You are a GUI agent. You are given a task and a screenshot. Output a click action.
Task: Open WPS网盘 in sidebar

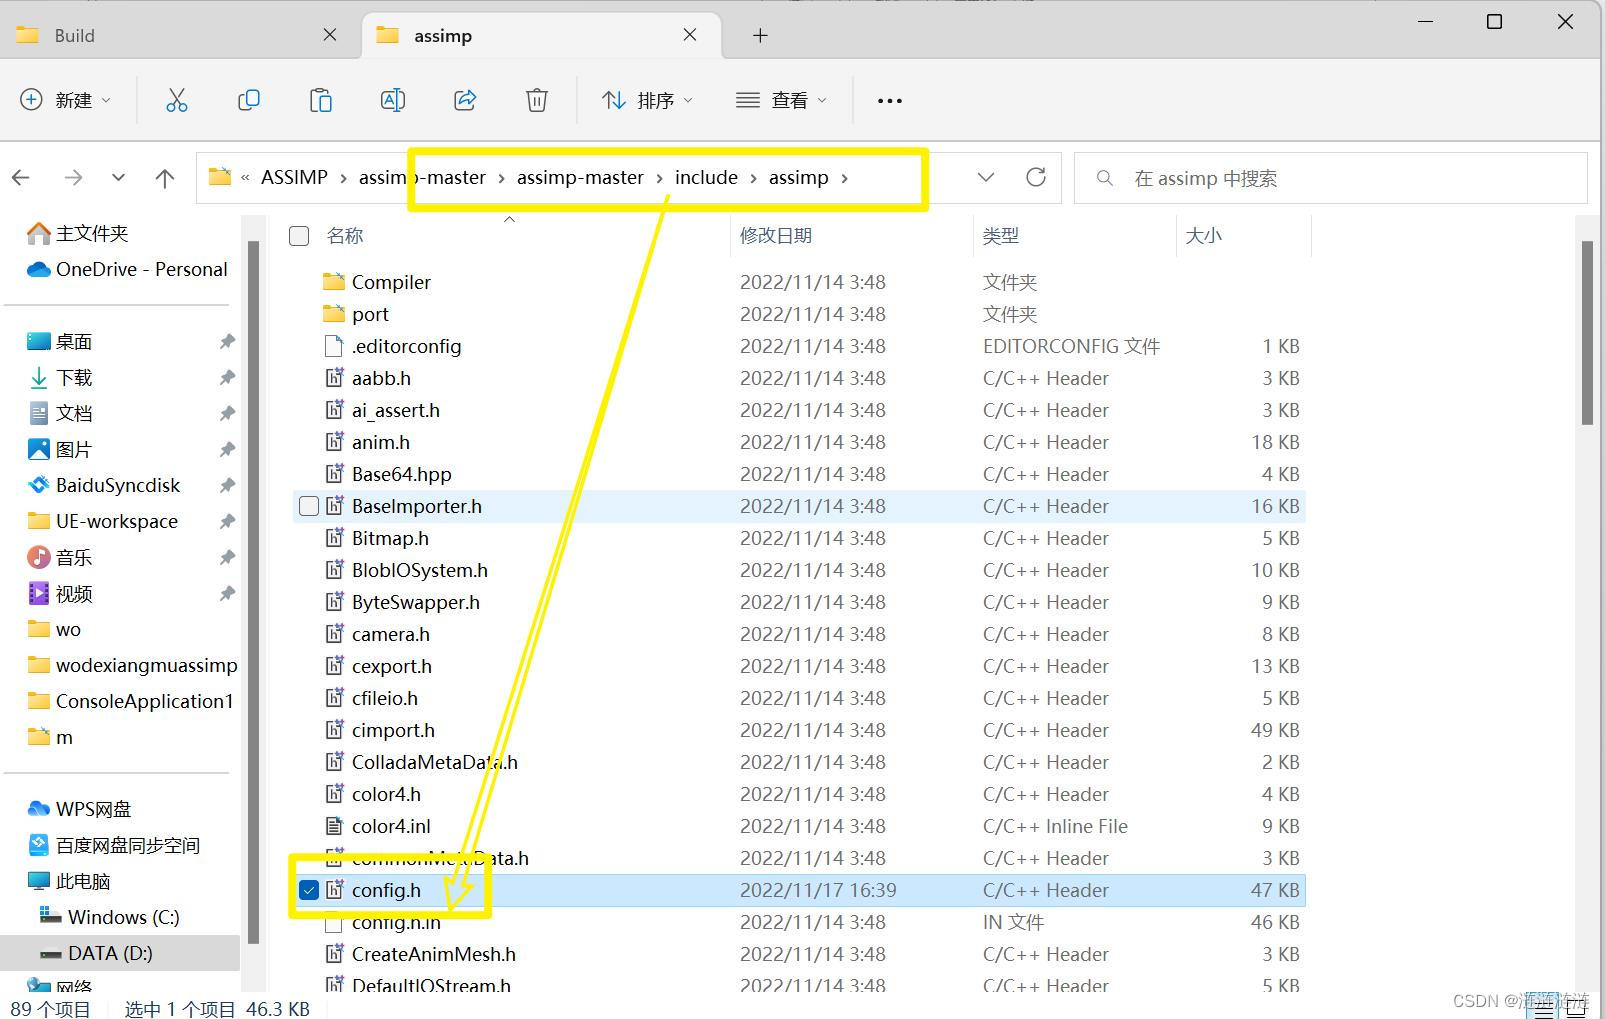click(x=80, y=809)
